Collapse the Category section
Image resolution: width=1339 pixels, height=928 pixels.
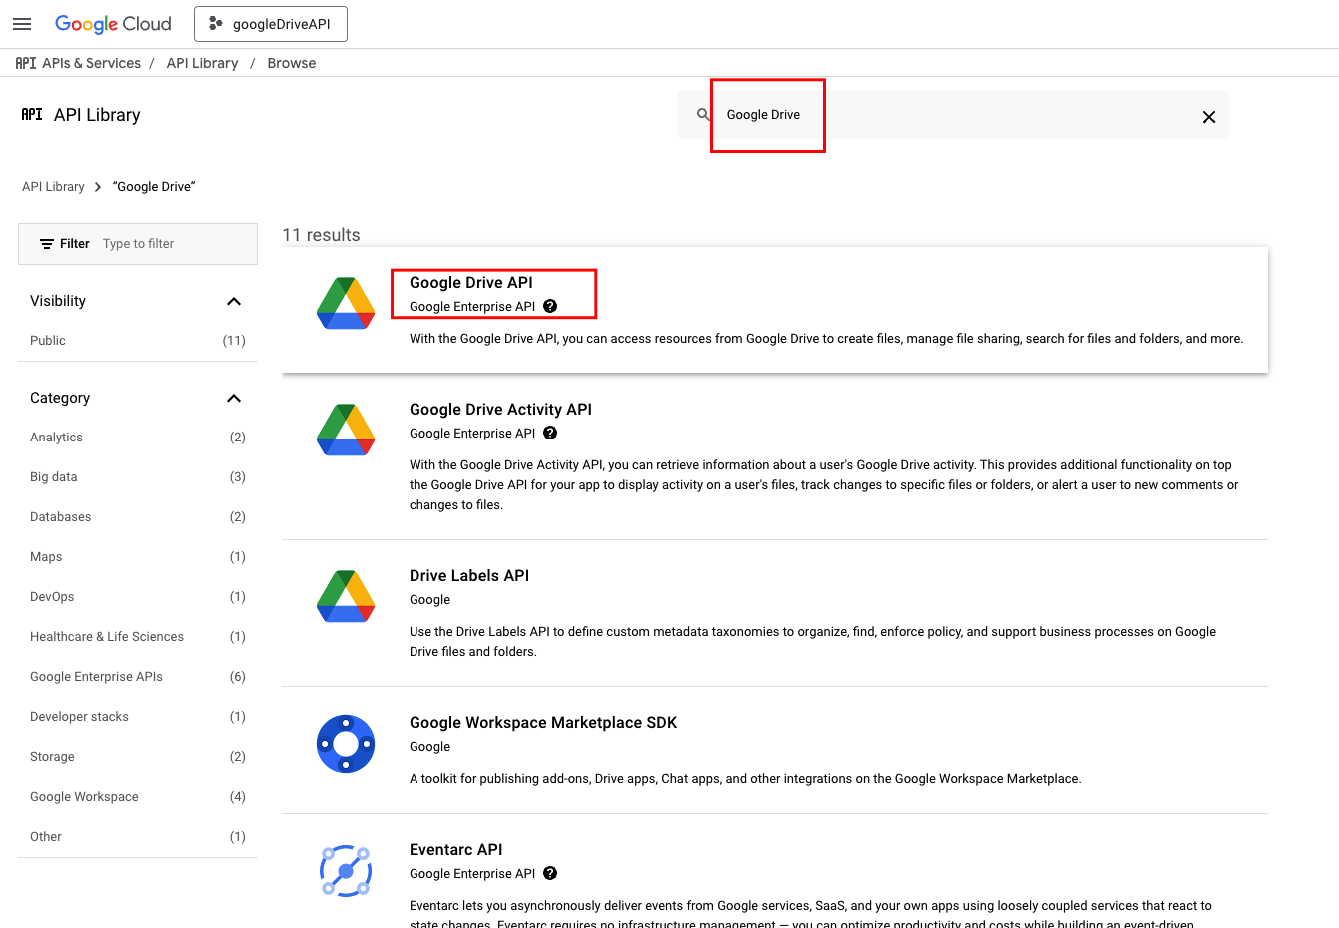pyautogui.click(x=234, y=399)
